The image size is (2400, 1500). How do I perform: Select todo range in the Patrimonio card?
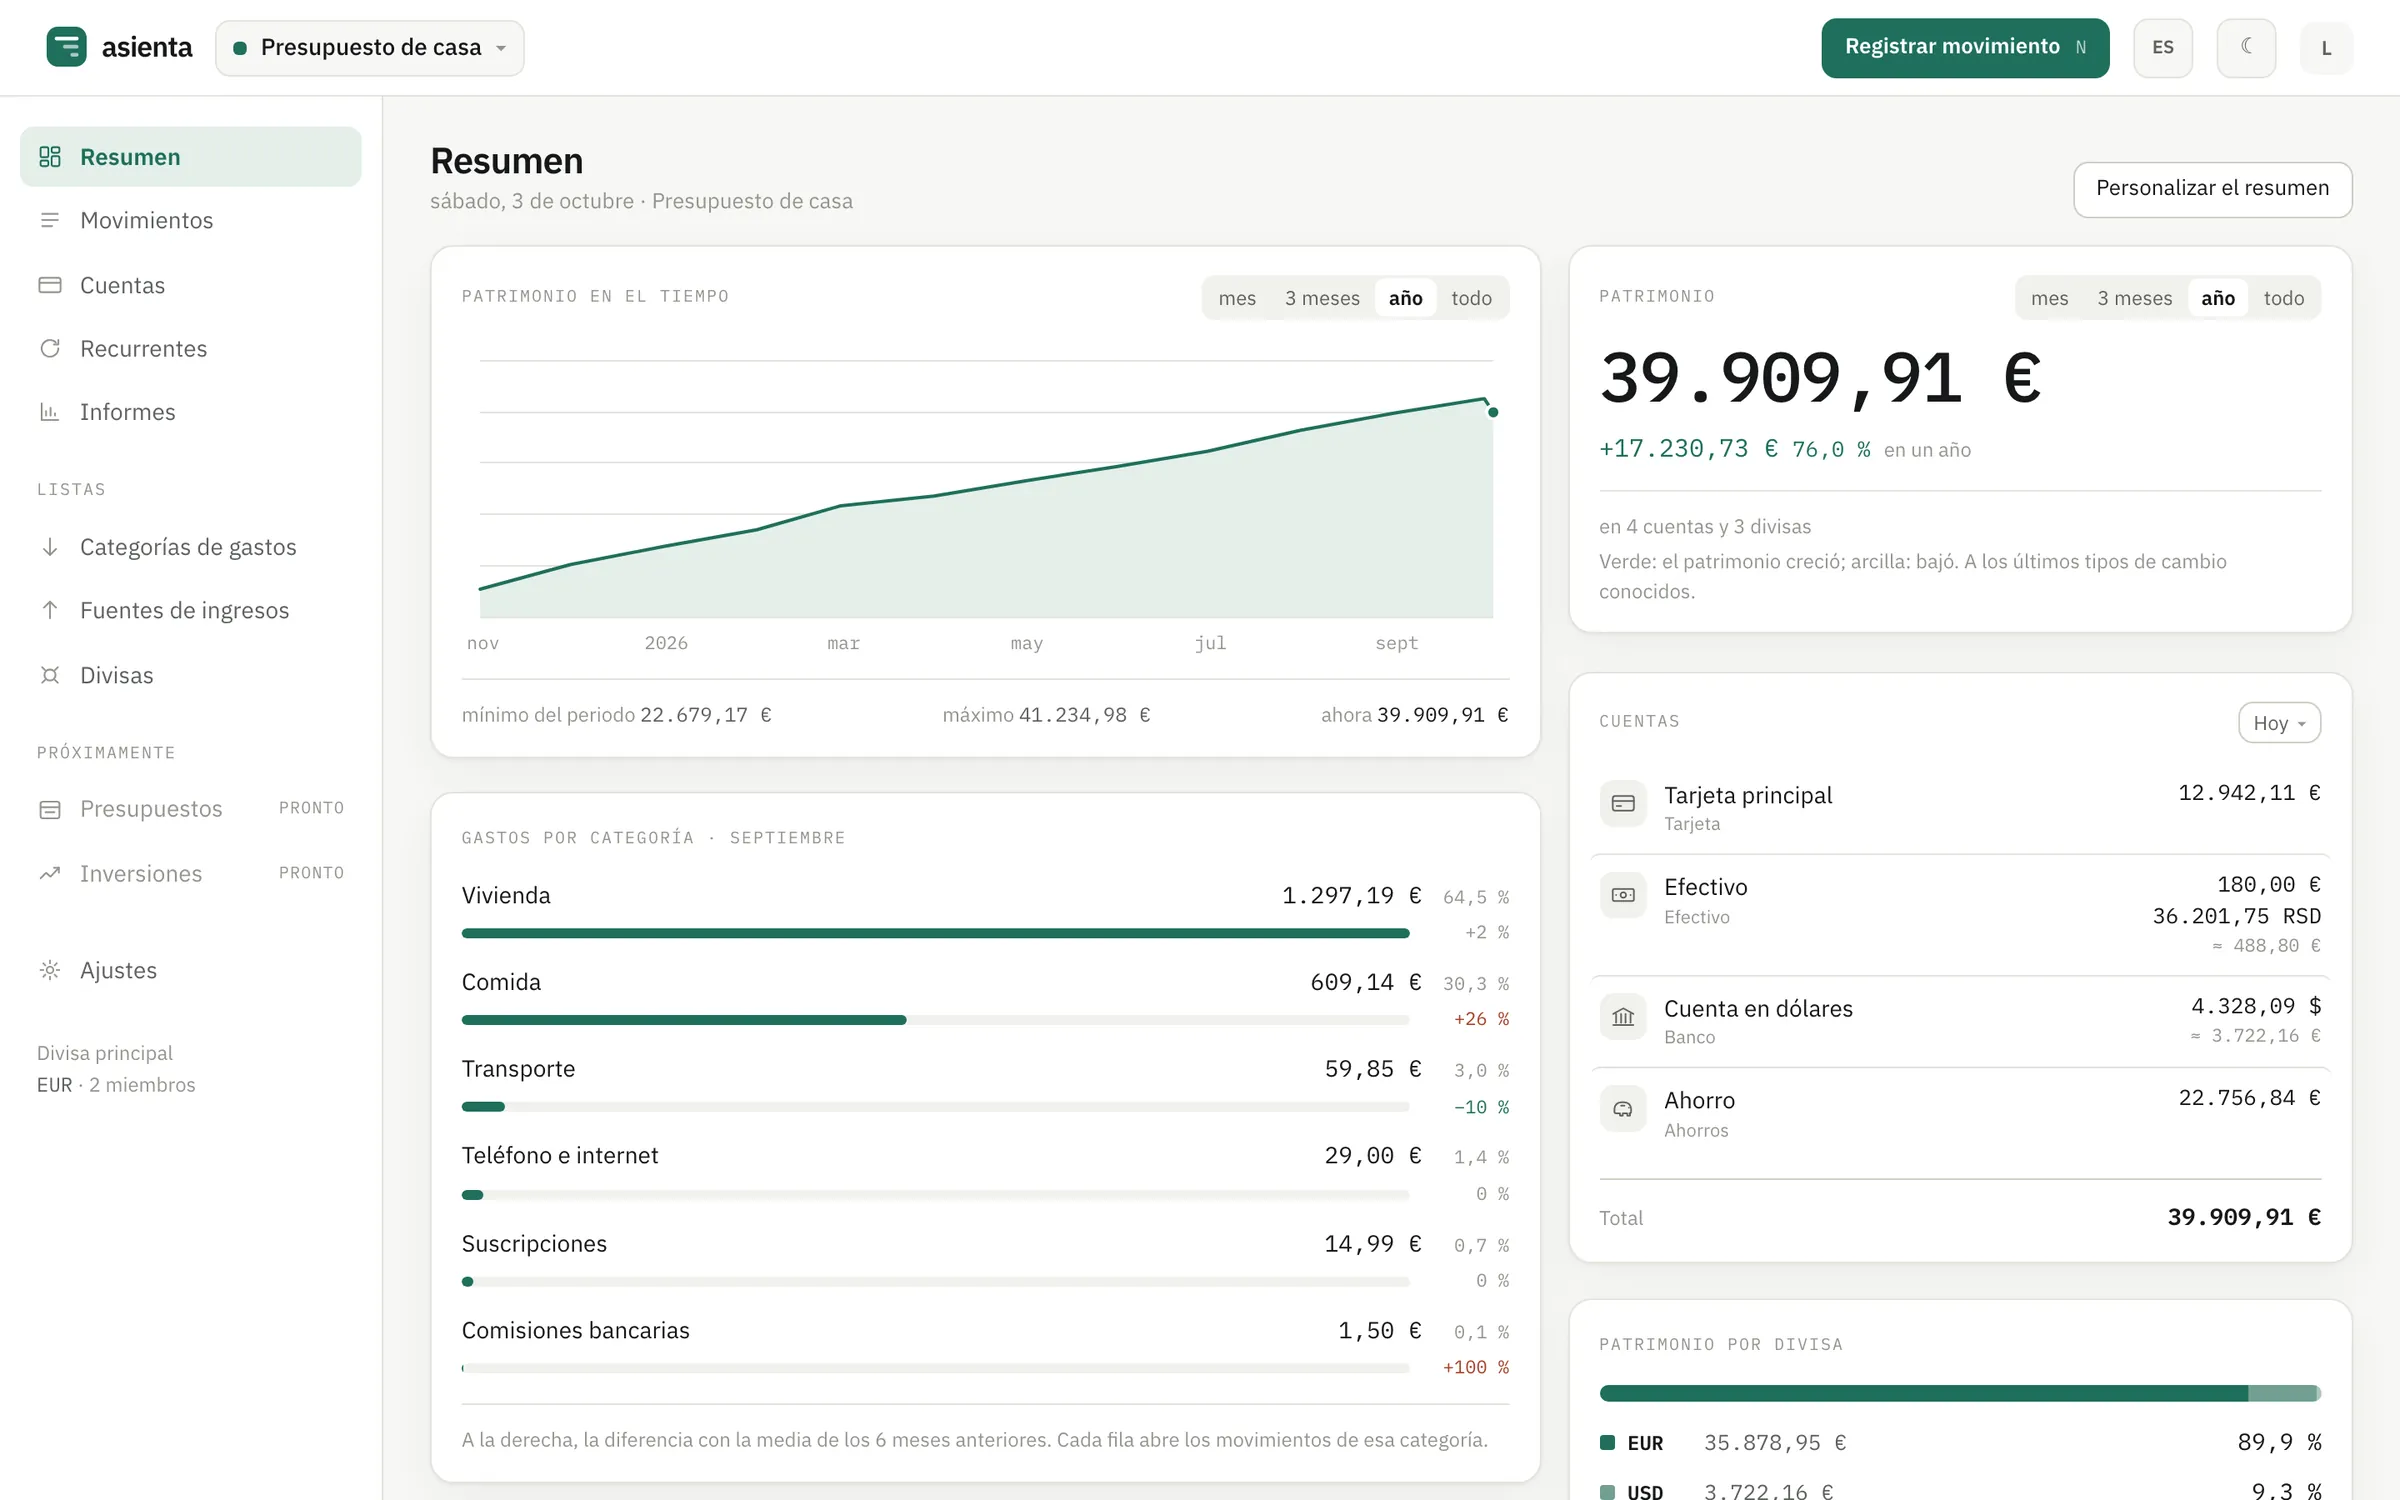2283,298
